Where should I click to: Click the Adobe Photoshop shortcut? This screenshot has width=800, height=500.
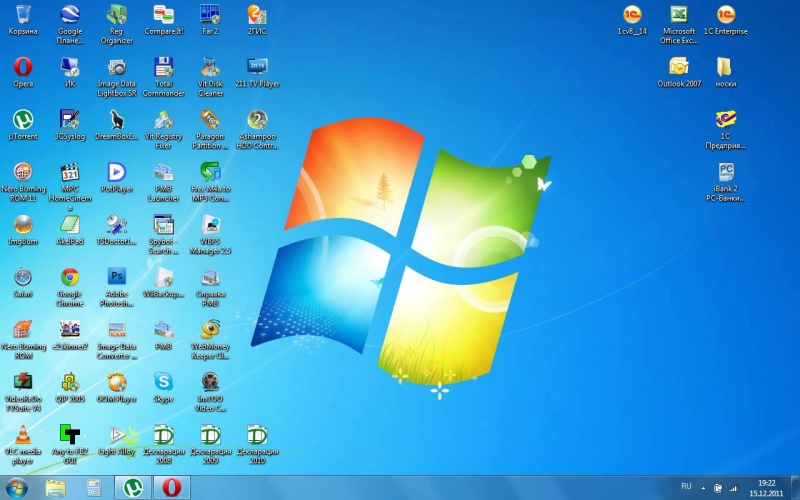[117, 278]
